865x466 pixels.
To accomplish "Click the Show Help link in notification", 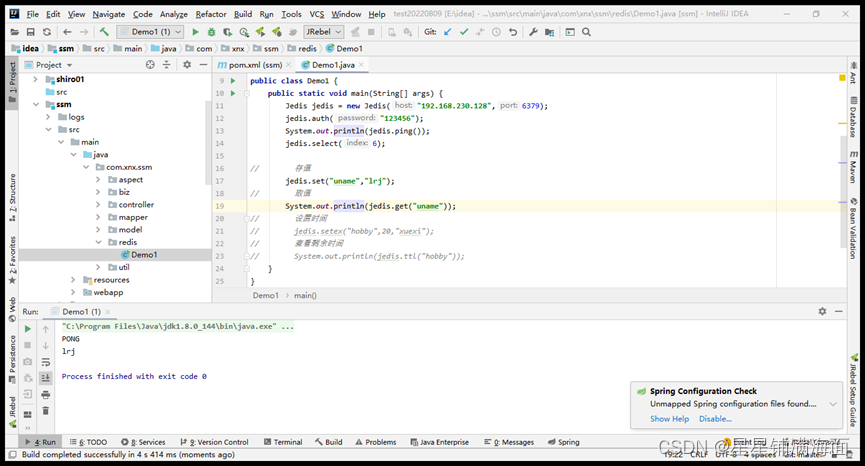I will tap(669, 419).
